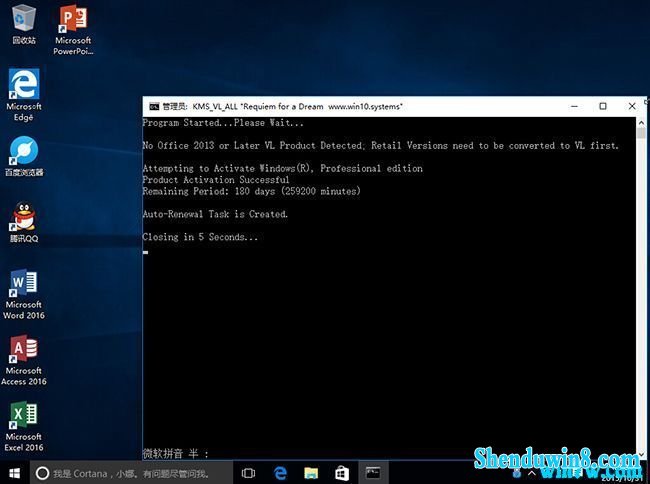
Task: Maximize the KMS_VL_ALL console window
Action: (x=603, y=106)
